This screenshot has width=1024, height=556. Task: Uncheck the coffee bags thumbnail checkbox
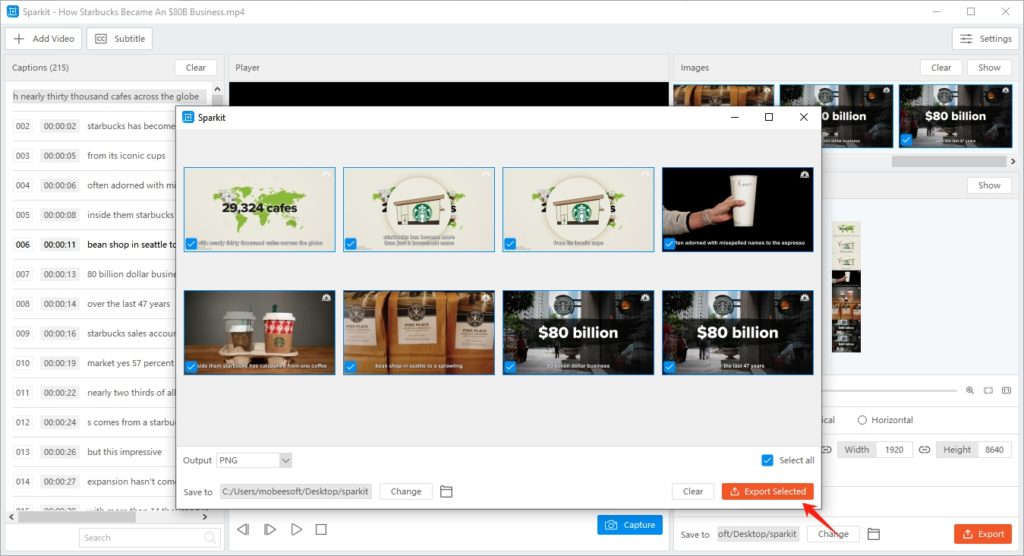tap(351, 367)
